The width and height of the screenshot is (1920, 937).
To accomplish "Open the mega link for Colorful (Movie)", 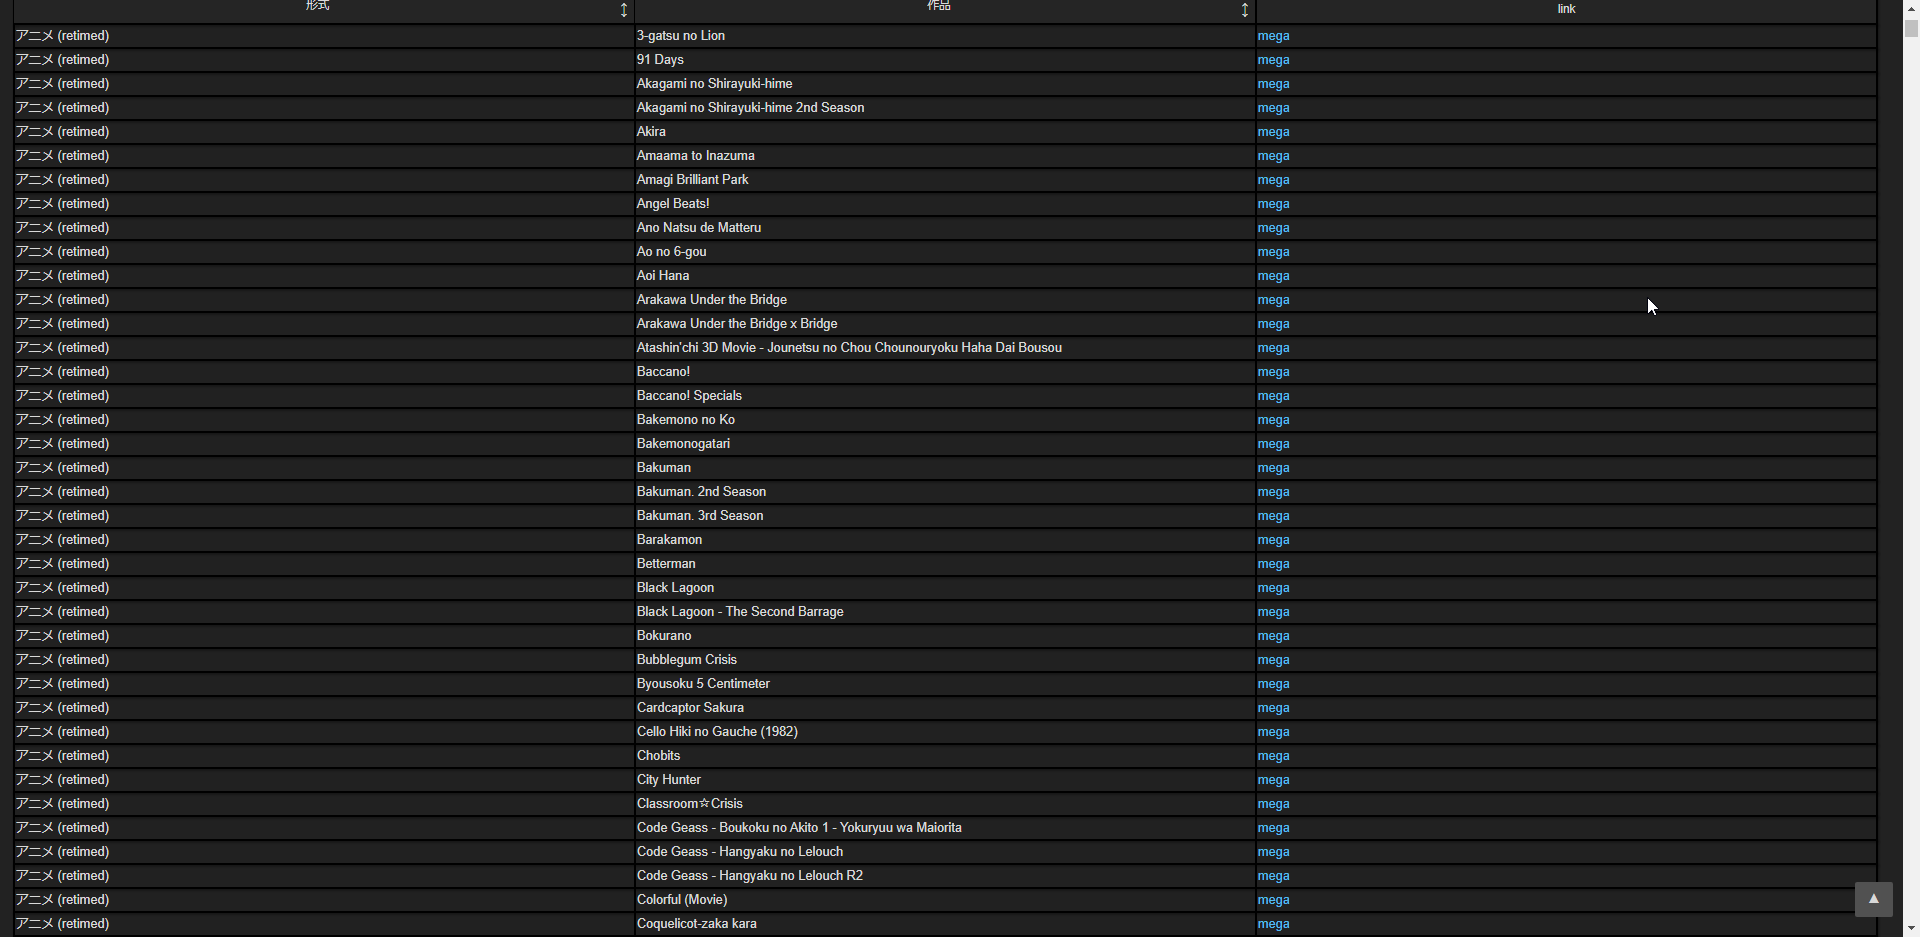I will point(1273,900).
